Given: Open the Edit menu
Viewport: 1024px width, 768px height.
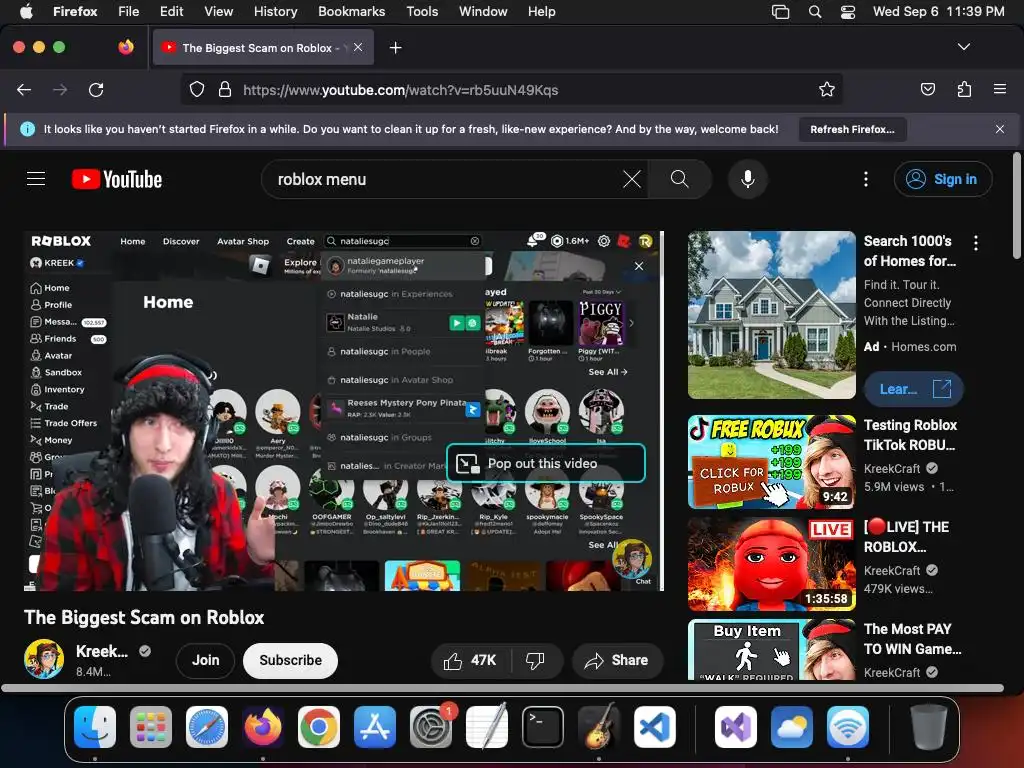Looking at the screenshot, I should coord(171,11).
